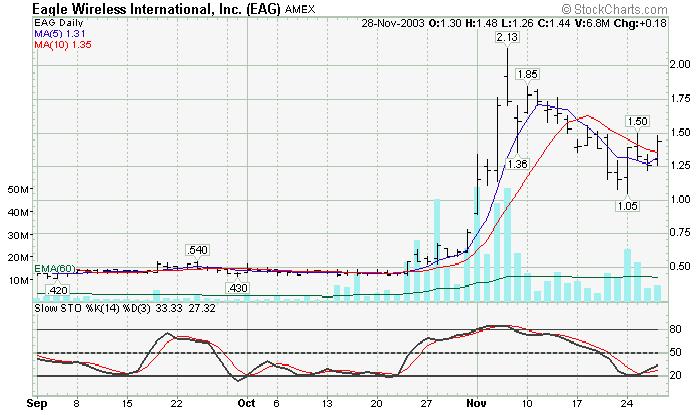Click the AMEX exchange label
This screenshot has height=415, width=700.
click(300, 9)
